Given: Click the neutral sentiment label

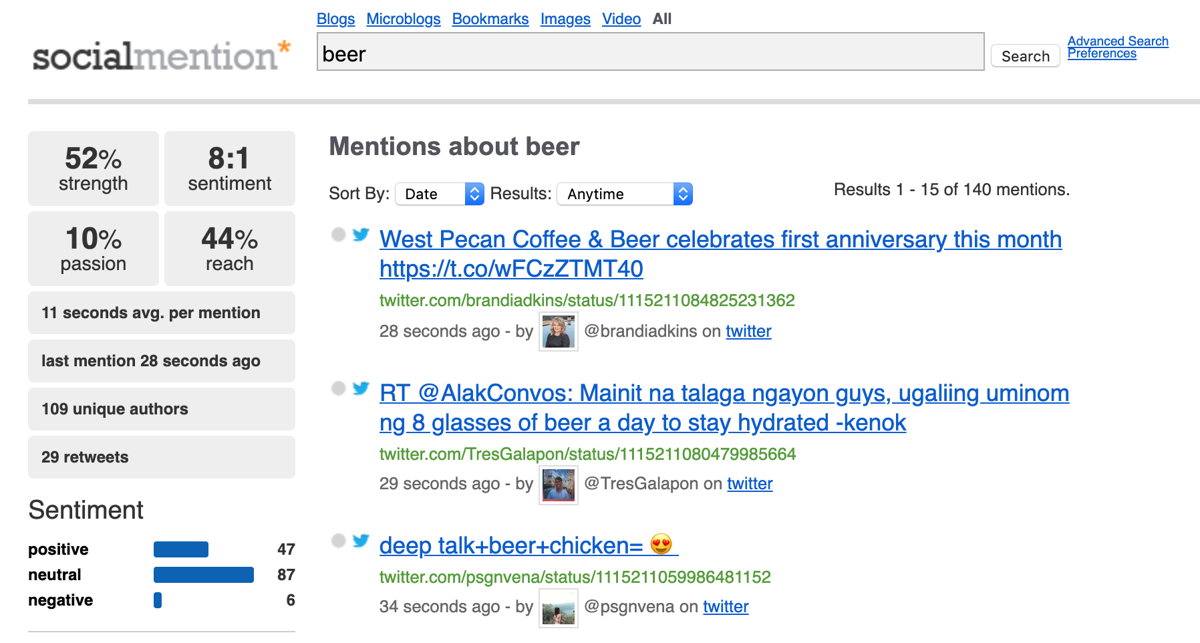Looking at the screenshot, I should click(55, 575).
